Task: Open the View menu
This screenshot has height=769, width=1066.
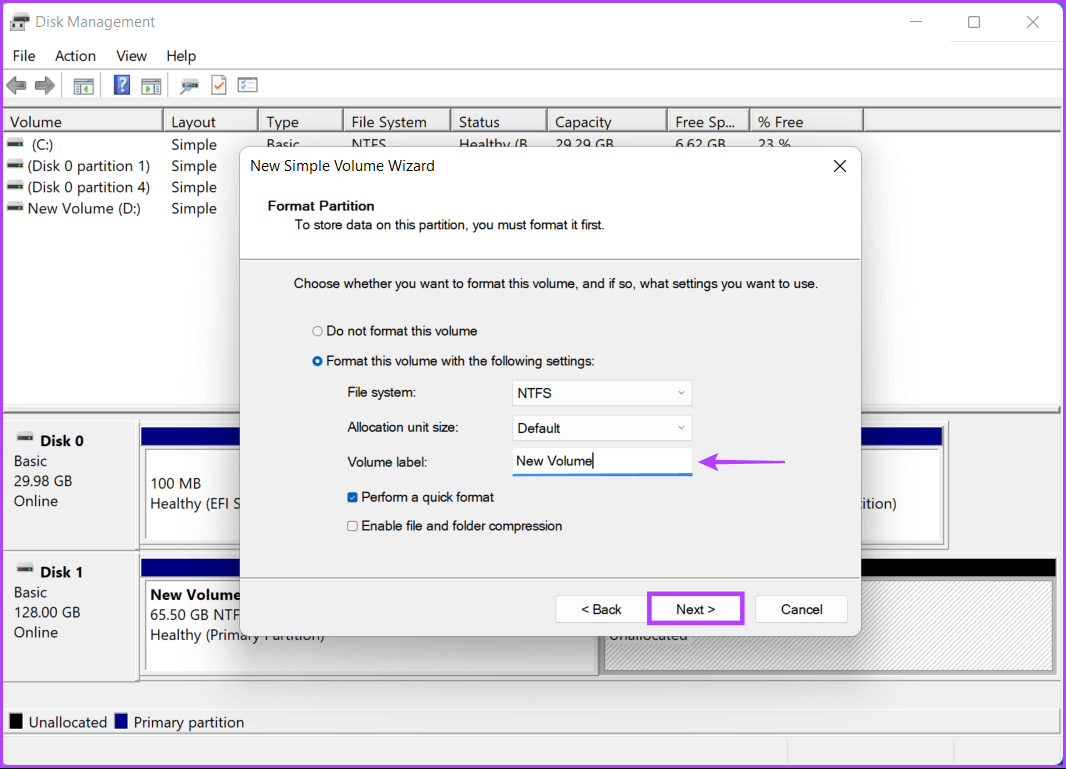Action: pyautogui.click(x=131, y=56)
